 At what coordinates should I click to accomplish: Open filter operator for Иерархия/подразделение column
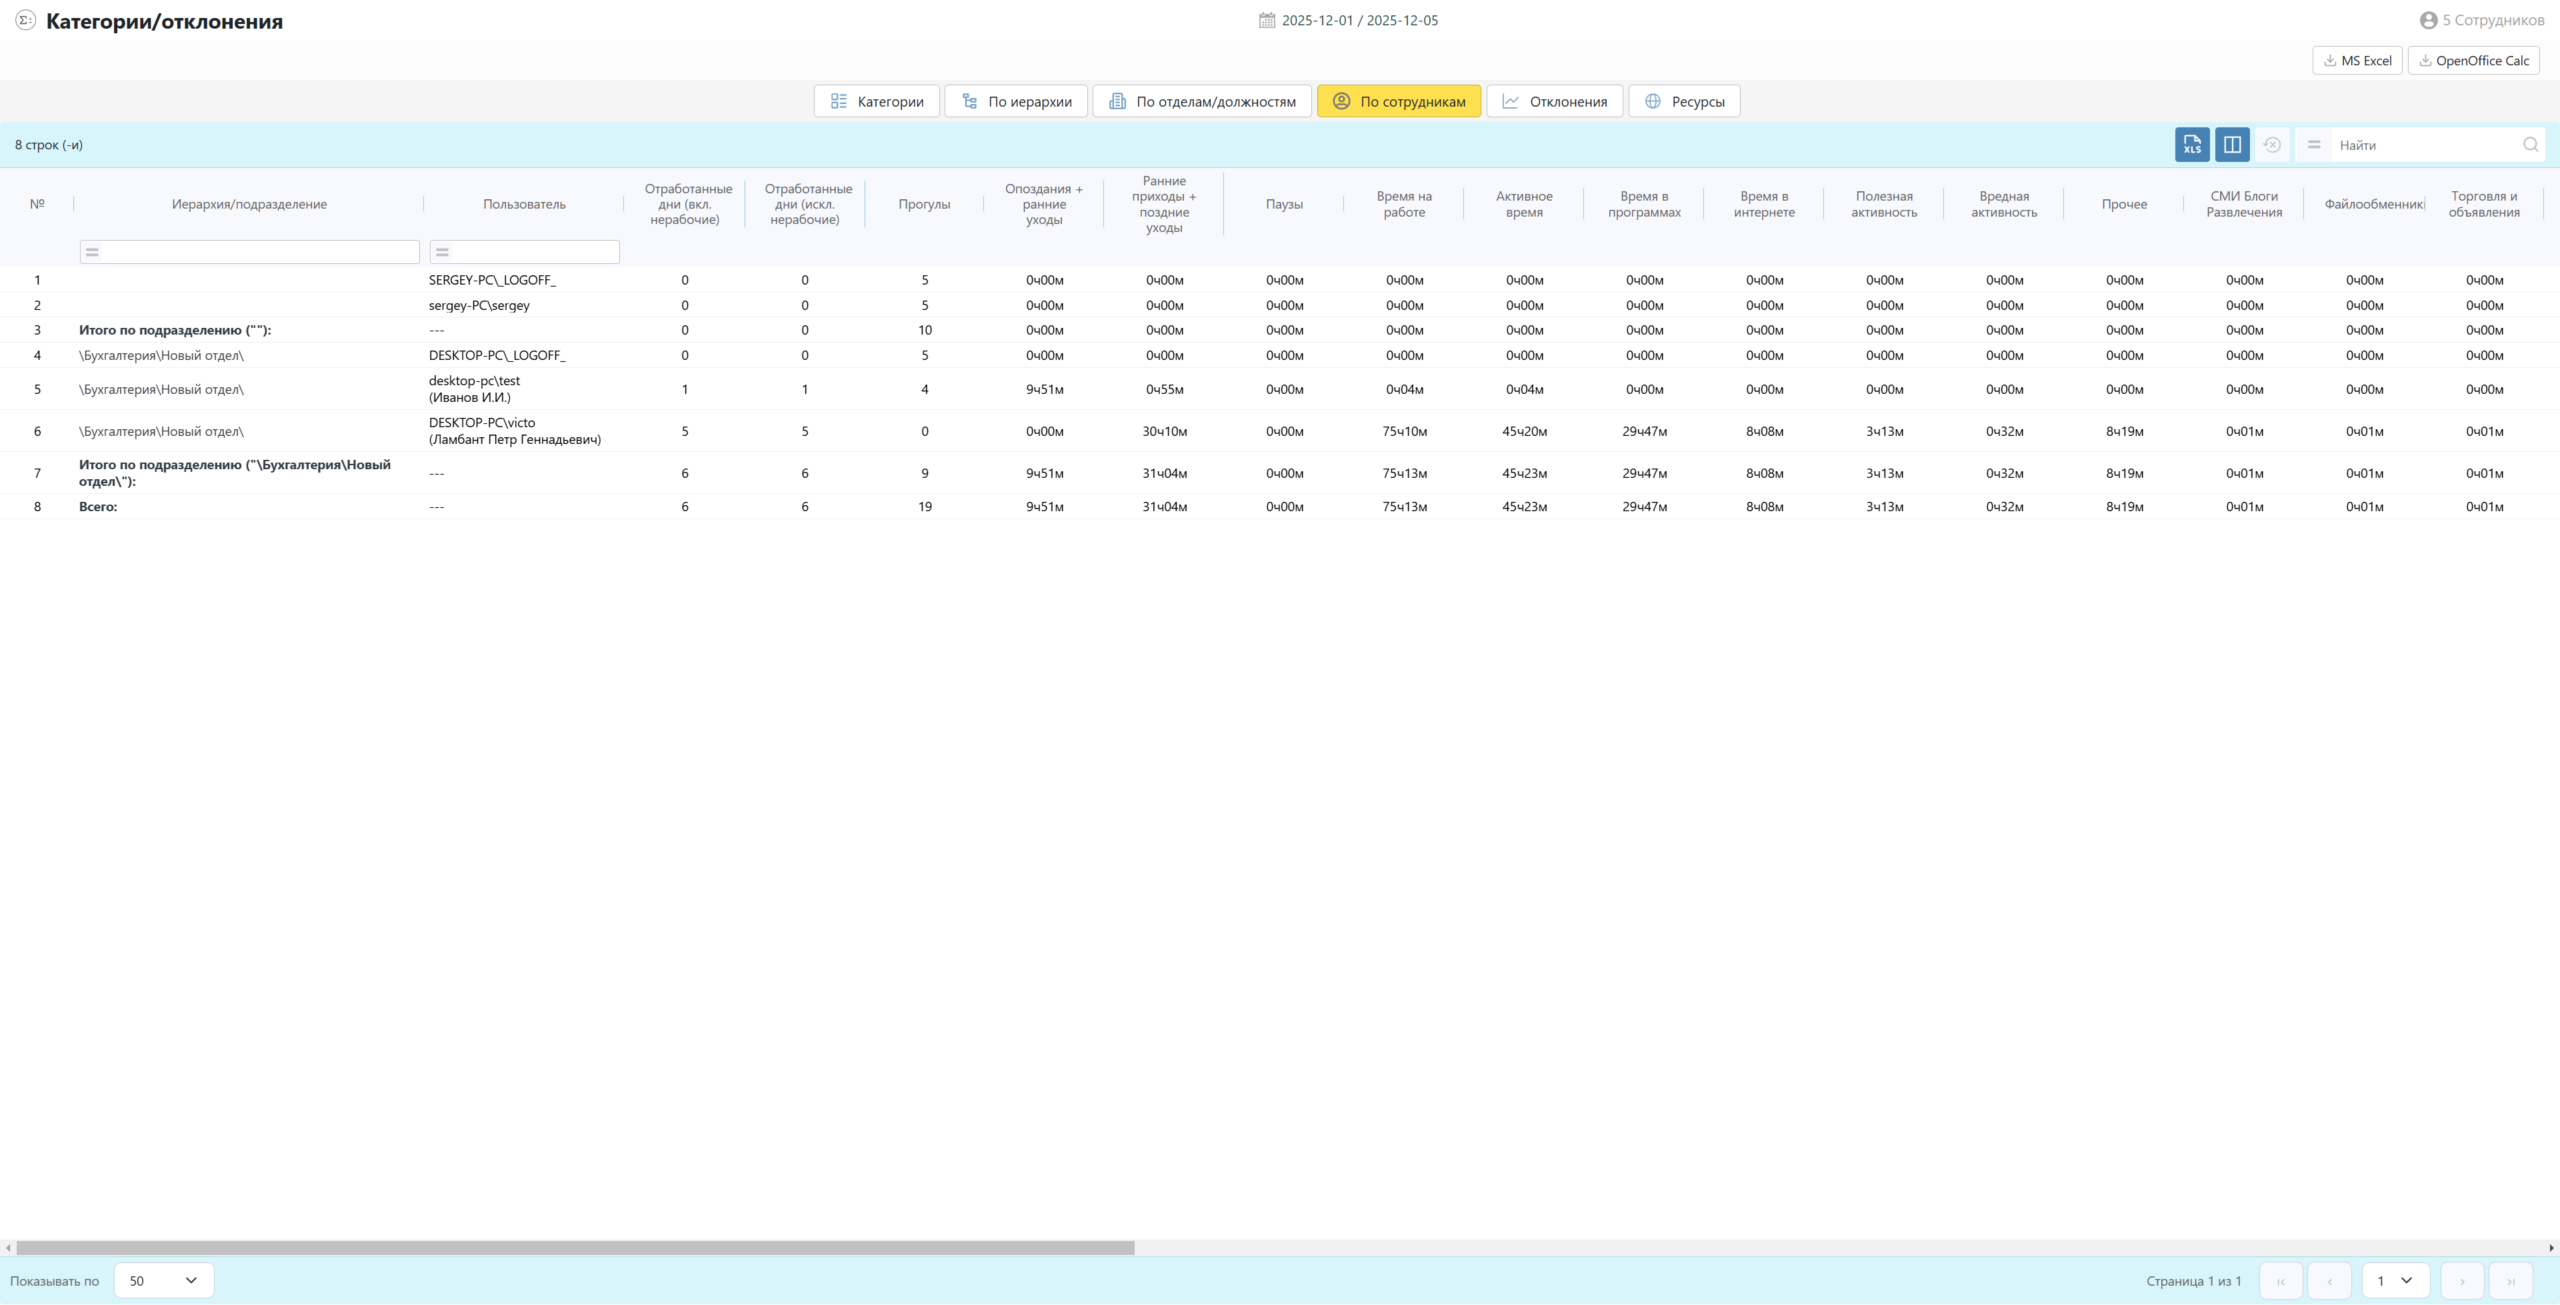[x=92, y=252]
